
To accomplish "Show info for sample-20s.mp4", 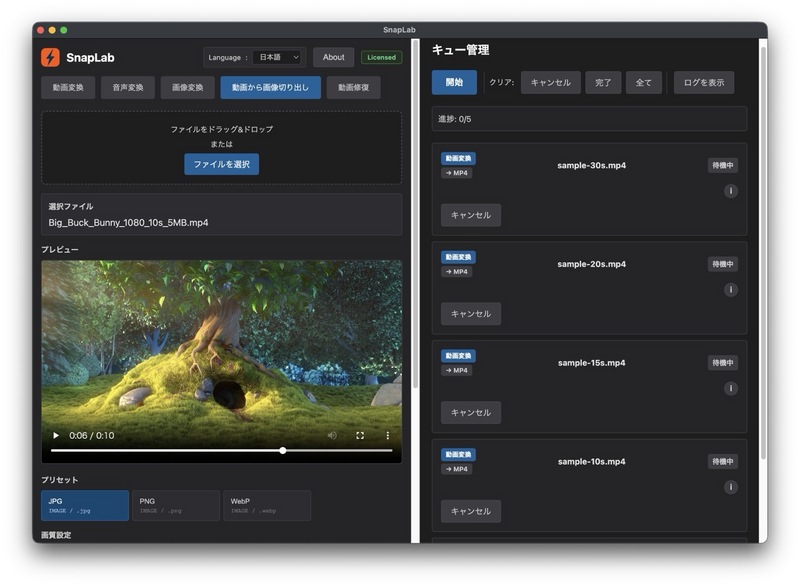I will pyautogui.click(x=730, y=290).
